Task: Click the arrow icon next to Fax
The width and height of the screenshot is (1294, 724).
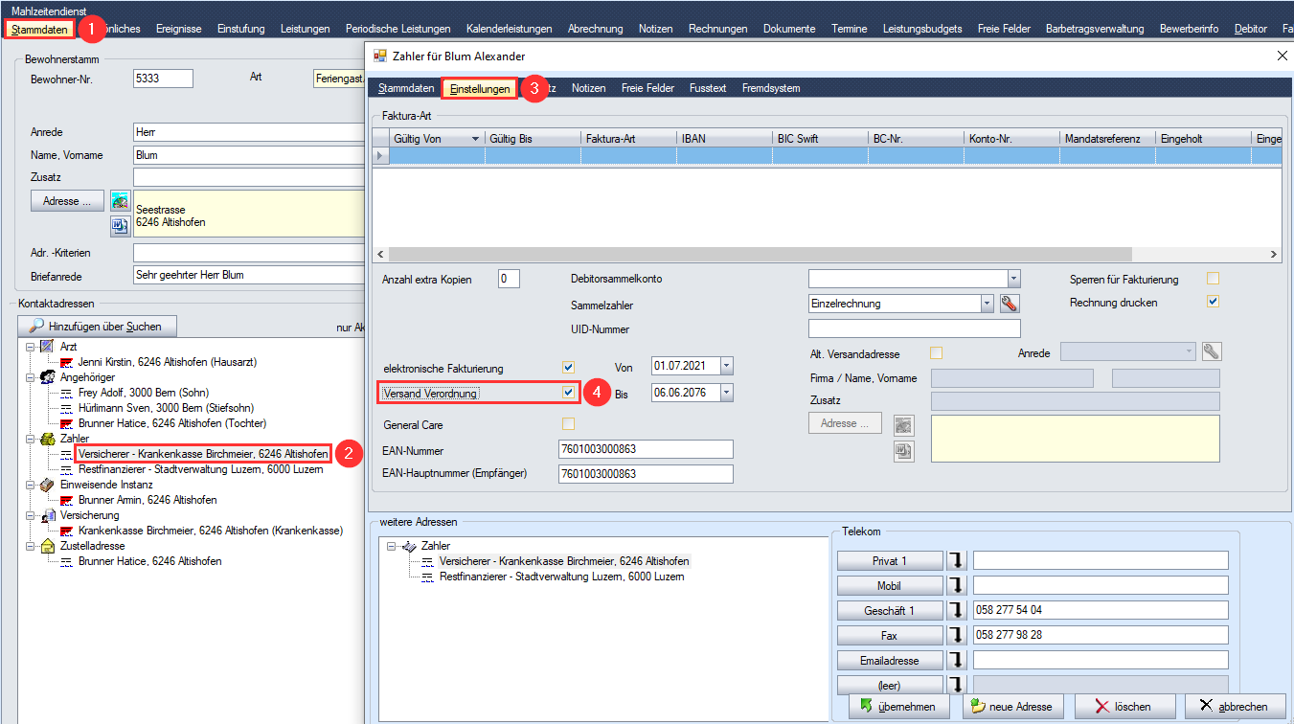Action: tap(957, 635)
